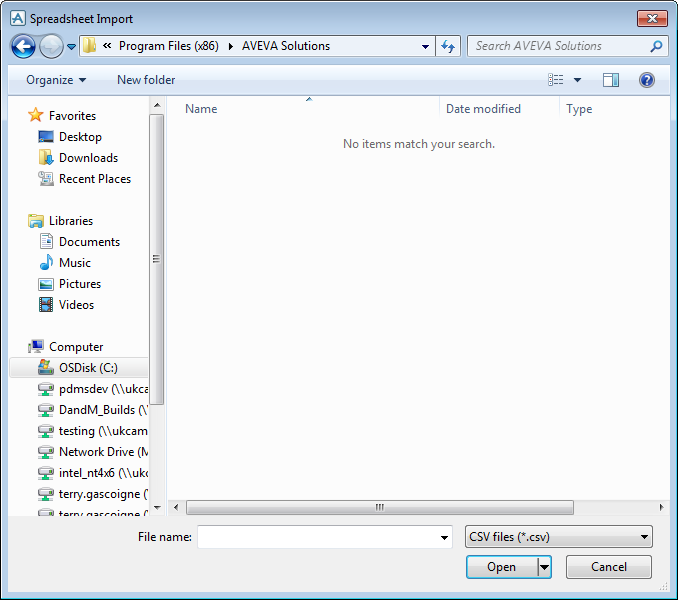Click the folder icon in address bar
The image size is (678, 600).
89,45
